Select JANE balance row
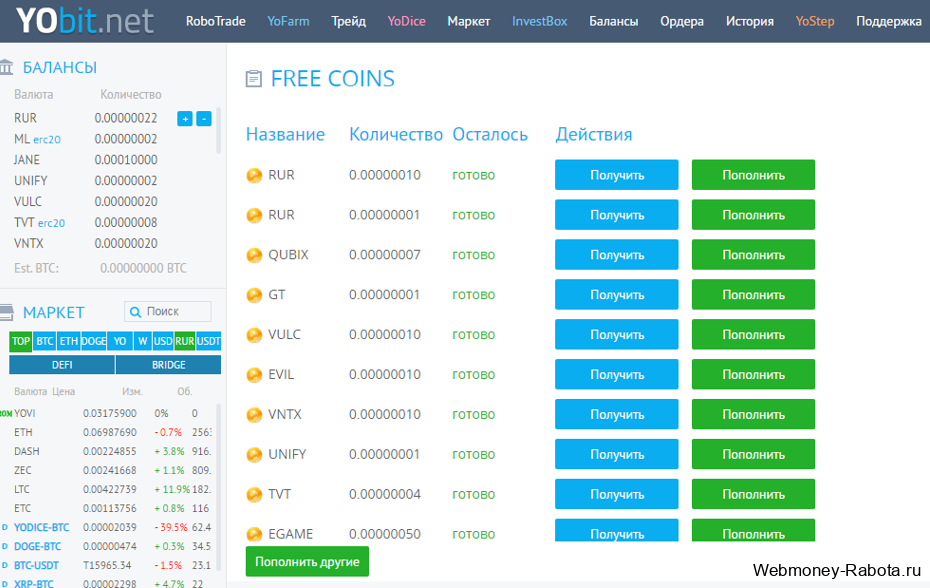This screenshot has height=588, width=930. coord(86,160)
